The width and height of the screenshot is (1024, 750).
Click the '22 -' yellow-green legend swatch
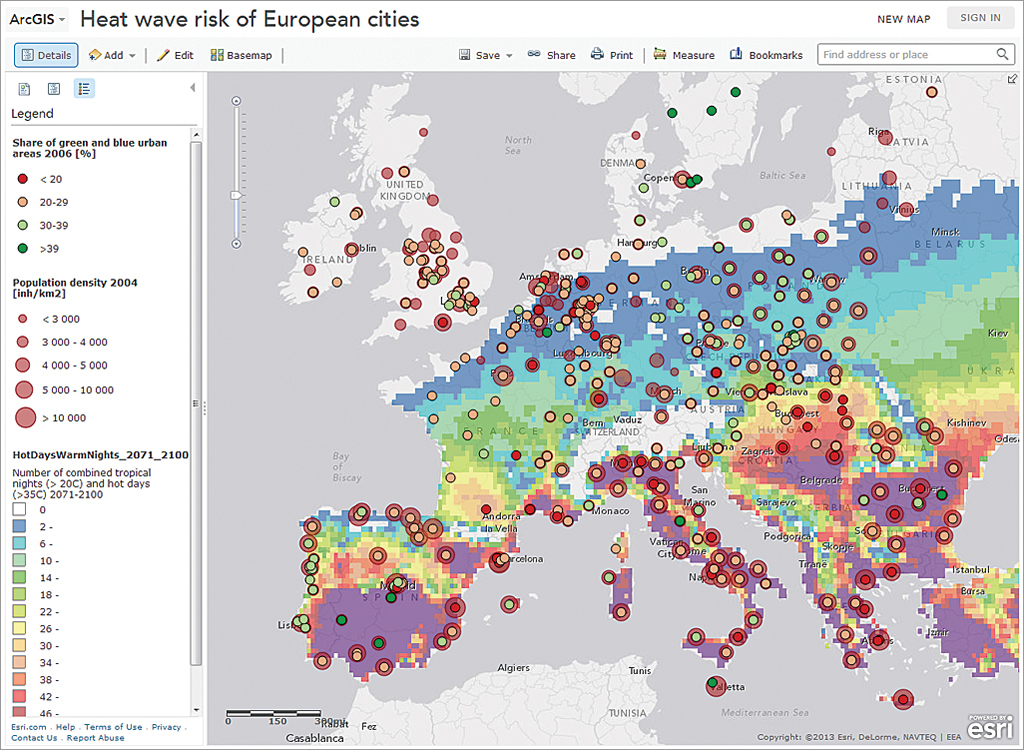[x=20, y=611]
